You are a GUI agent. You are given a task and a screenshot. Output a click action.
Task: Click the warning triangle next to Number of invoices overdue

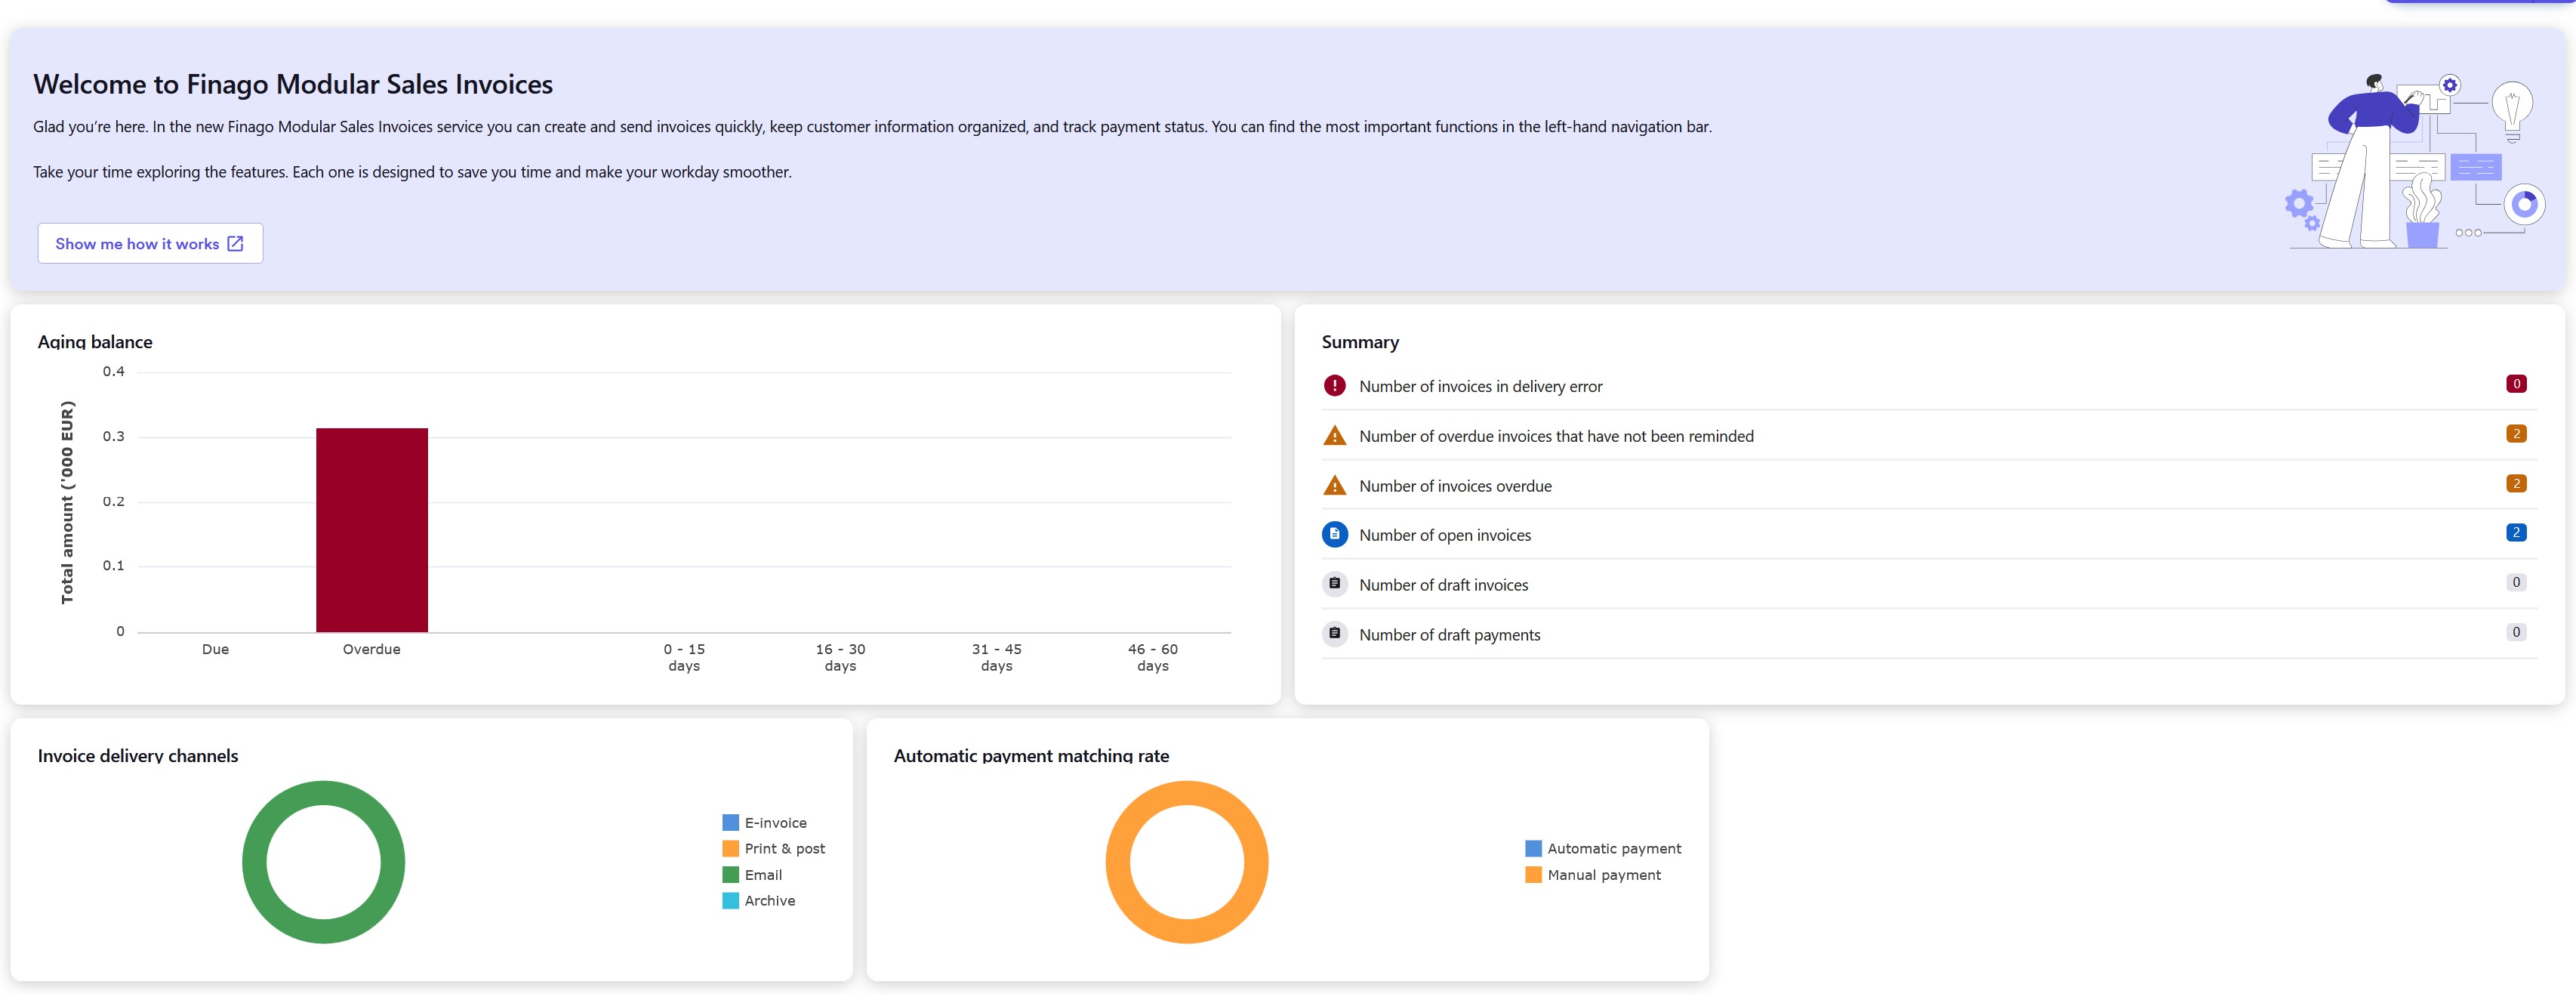[x=1334, y=486]
